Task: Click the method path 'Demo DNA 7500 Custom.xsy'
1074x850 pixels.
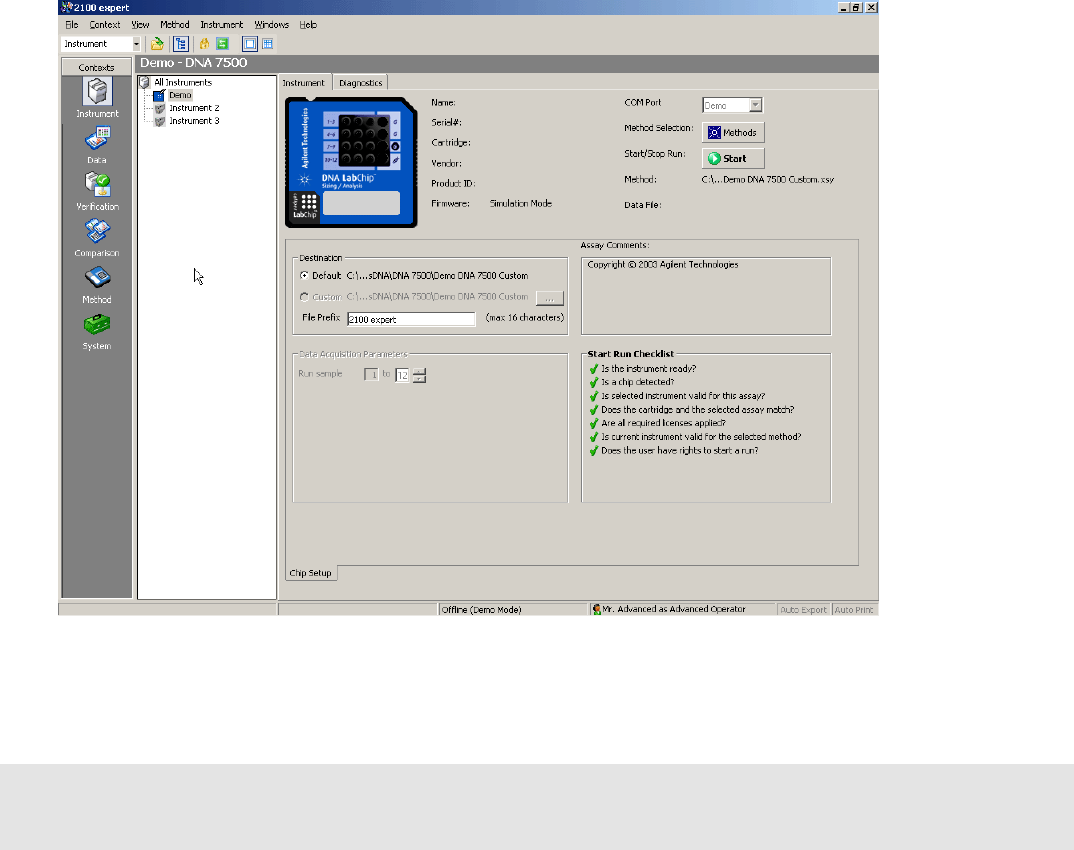Action: pos(768,179)
